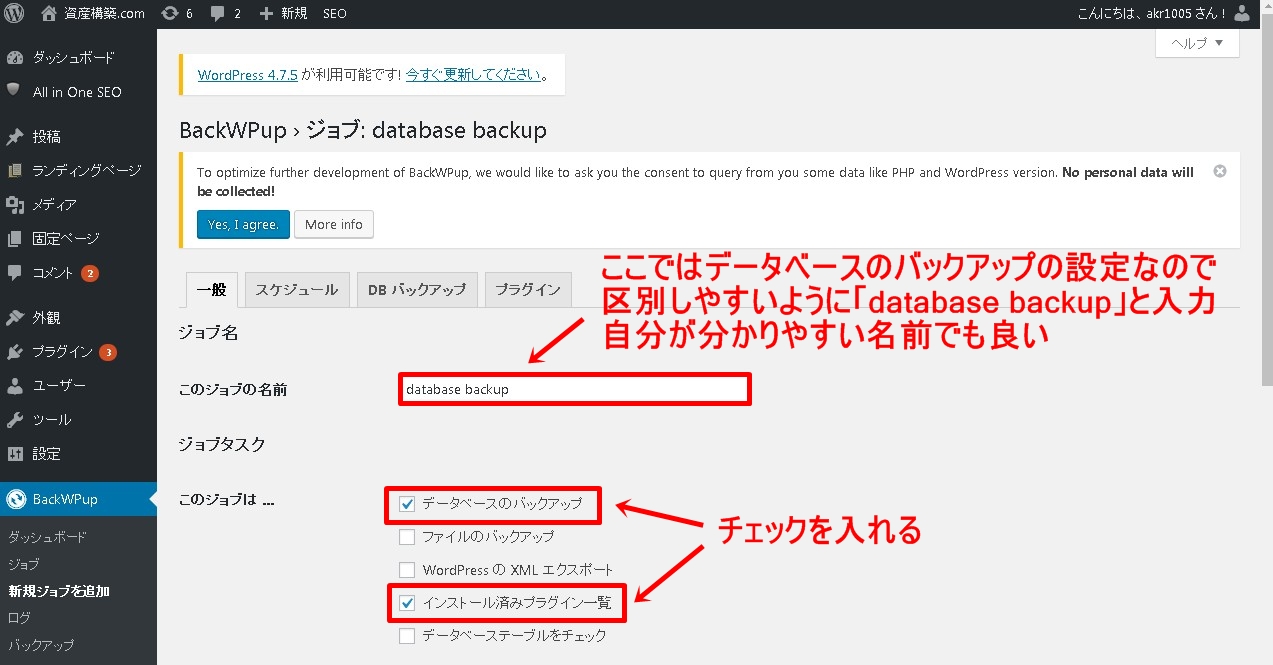
Task: Select the 一般 tab
Action: pos(212,289)
